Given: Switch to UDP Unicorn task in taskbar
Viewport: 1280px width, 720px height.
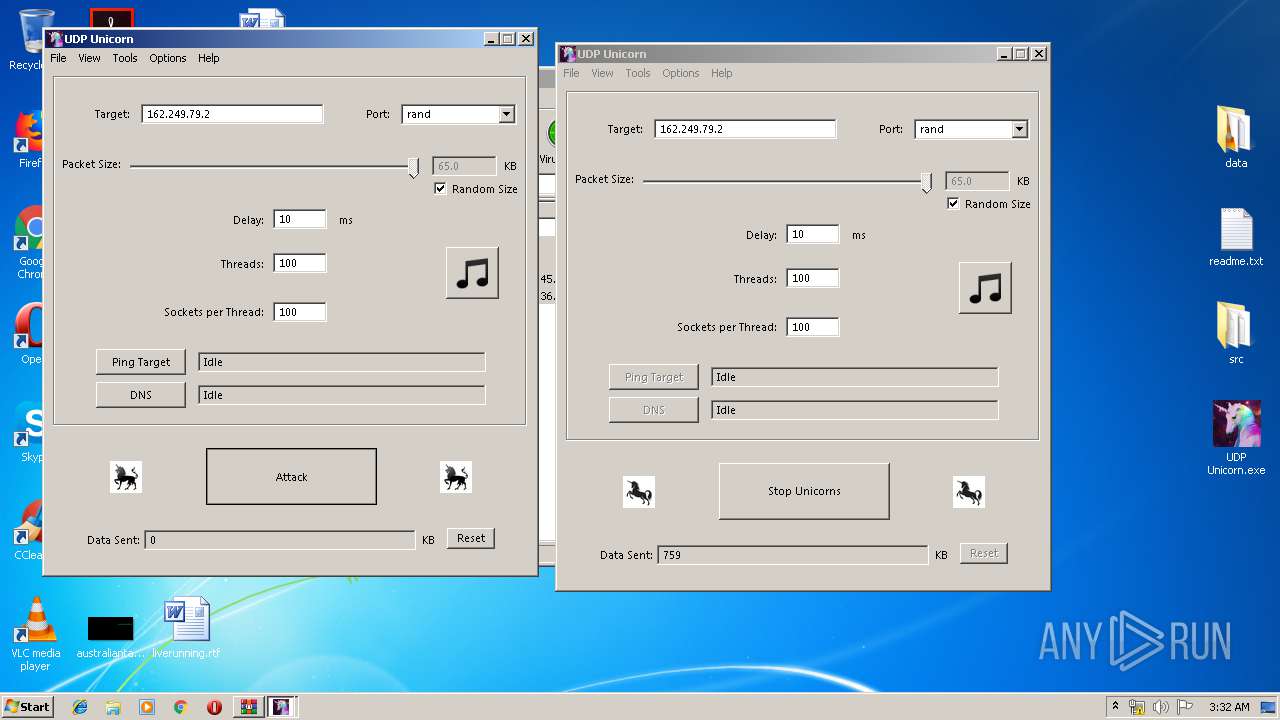Looking at the screenshot, I should point(282,707).
